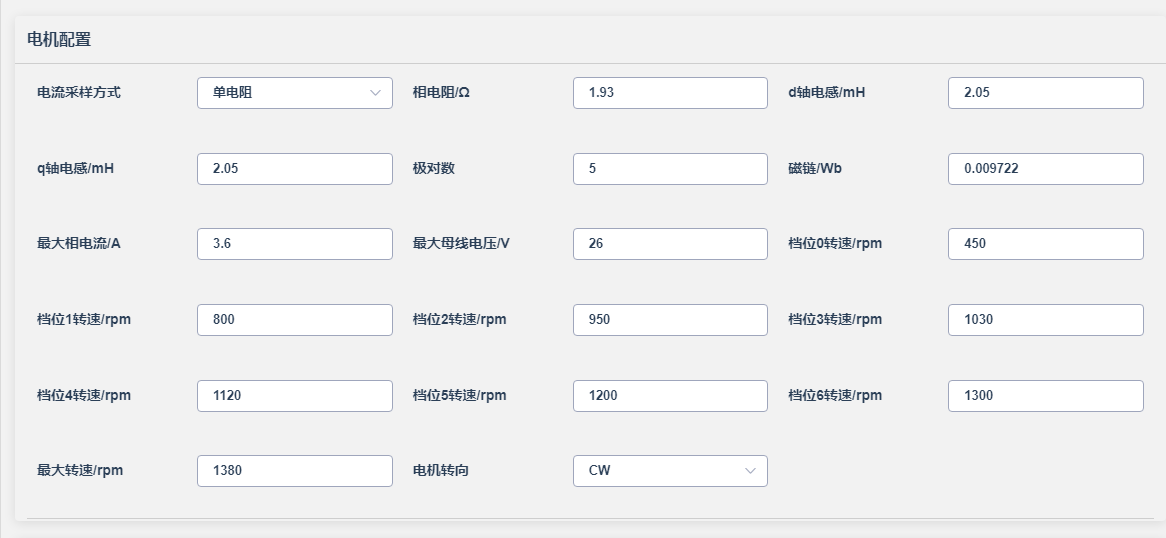1166x538 pixels.
Task: Click the 电机转向 label
Action: [x=441, y=471]
